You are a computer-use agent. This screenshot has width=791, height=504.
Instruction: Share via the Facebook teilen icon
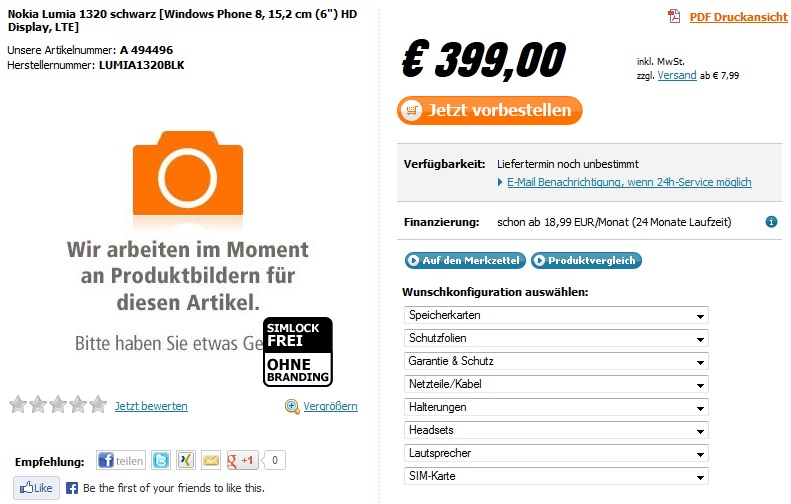coord(121,460)
